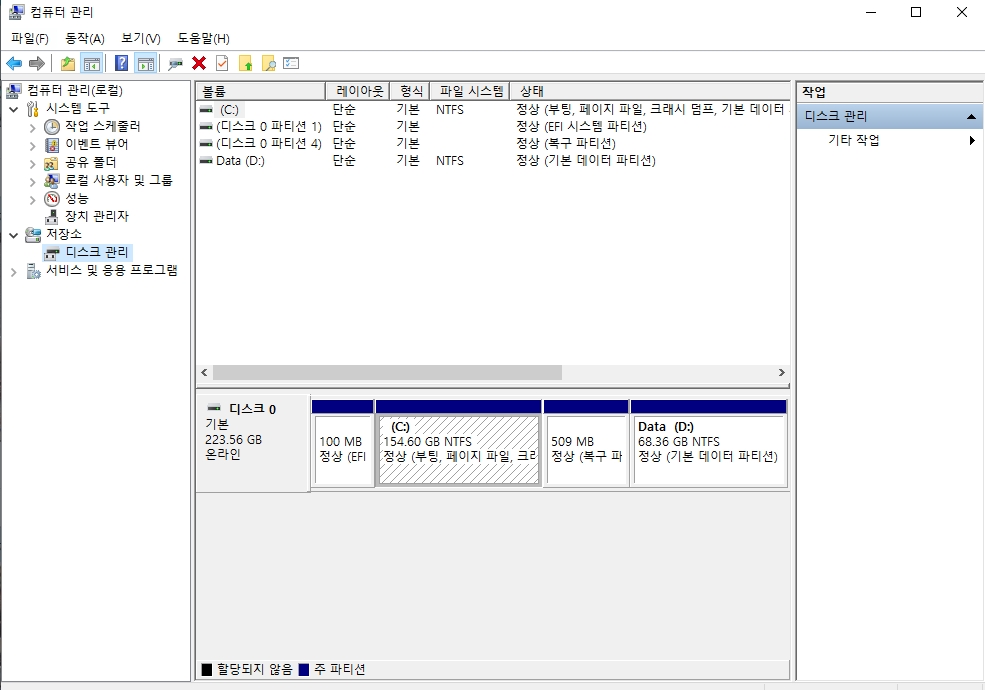The width and height of the screenshot is (985, 690).
Task: Expand the 로컬 사용자 및 그룹 node
Action: pyautogui.click(x=33, y=182)
